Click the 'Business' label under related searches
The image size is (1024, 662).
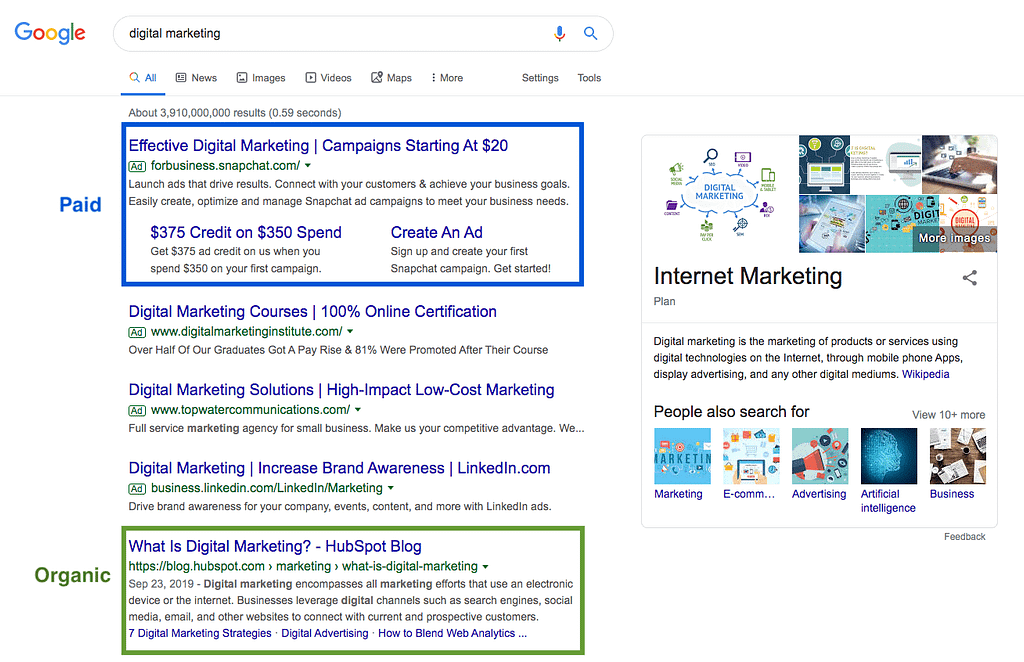952,494
